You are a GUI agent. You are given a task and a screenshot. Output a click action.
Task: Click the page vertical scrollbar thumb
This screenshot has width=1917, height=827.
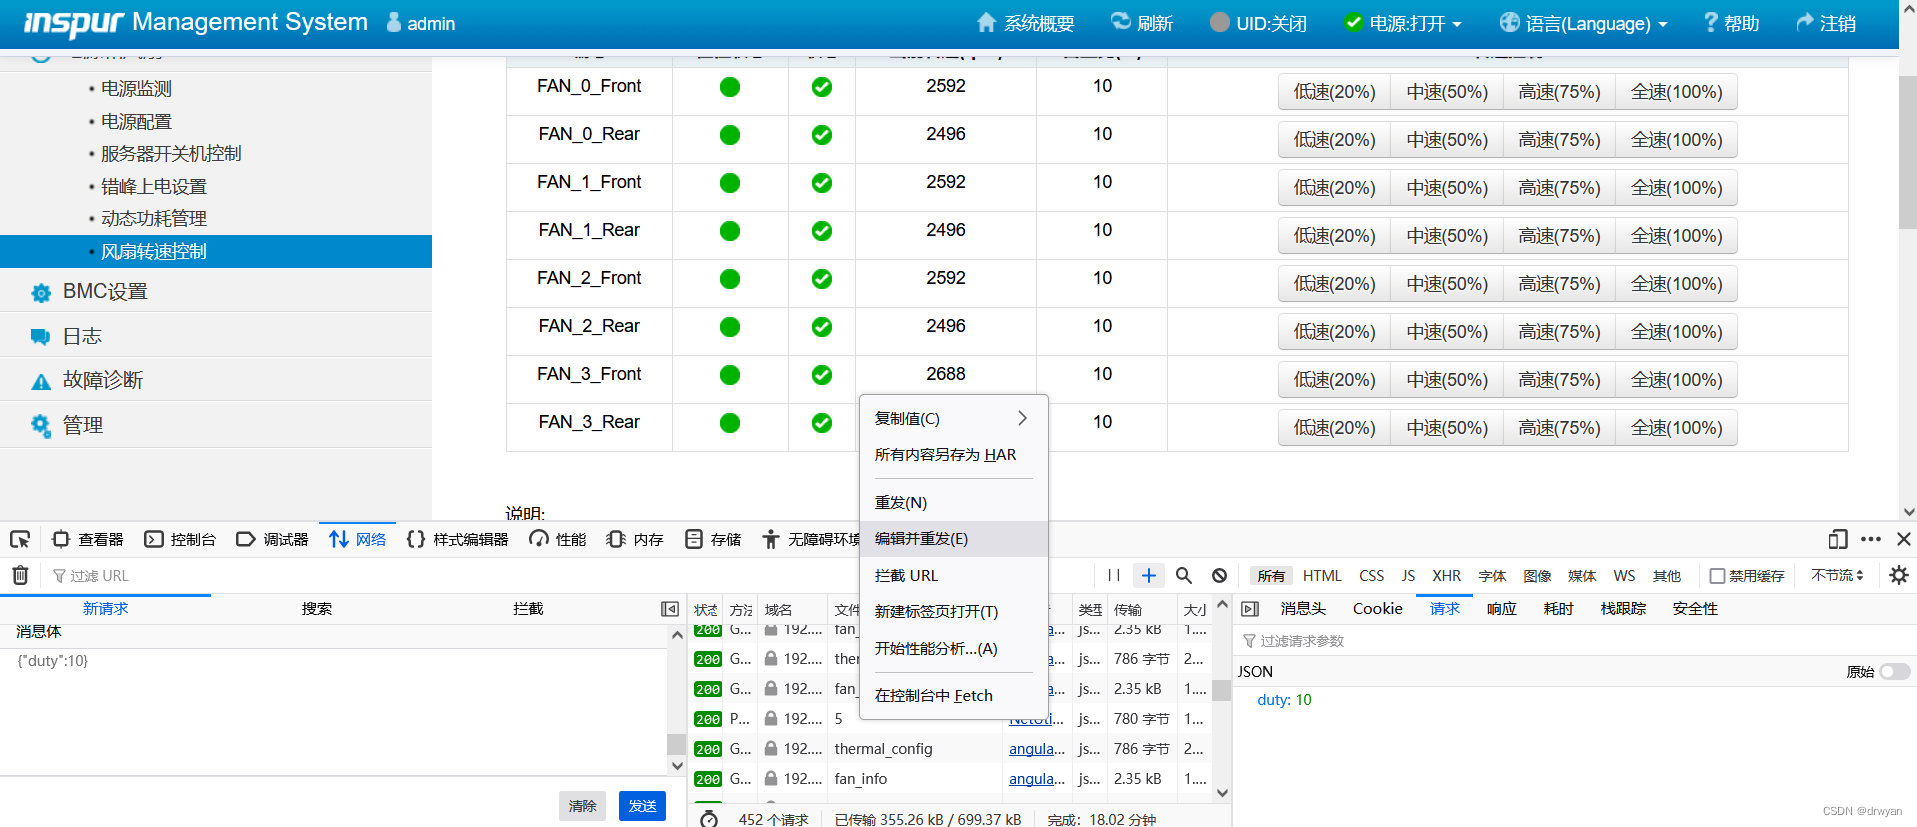[1907, 150]
